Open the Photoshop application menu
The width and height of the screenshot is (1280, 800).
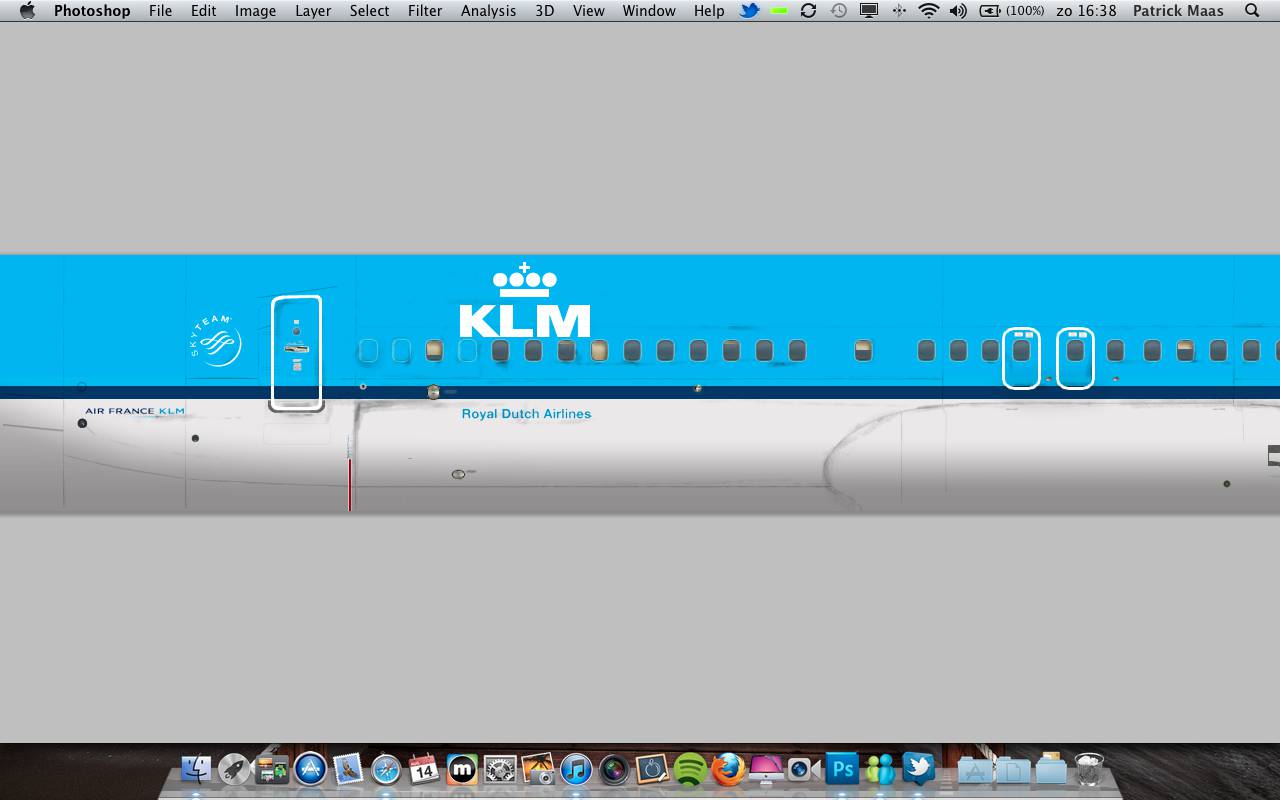92,11
